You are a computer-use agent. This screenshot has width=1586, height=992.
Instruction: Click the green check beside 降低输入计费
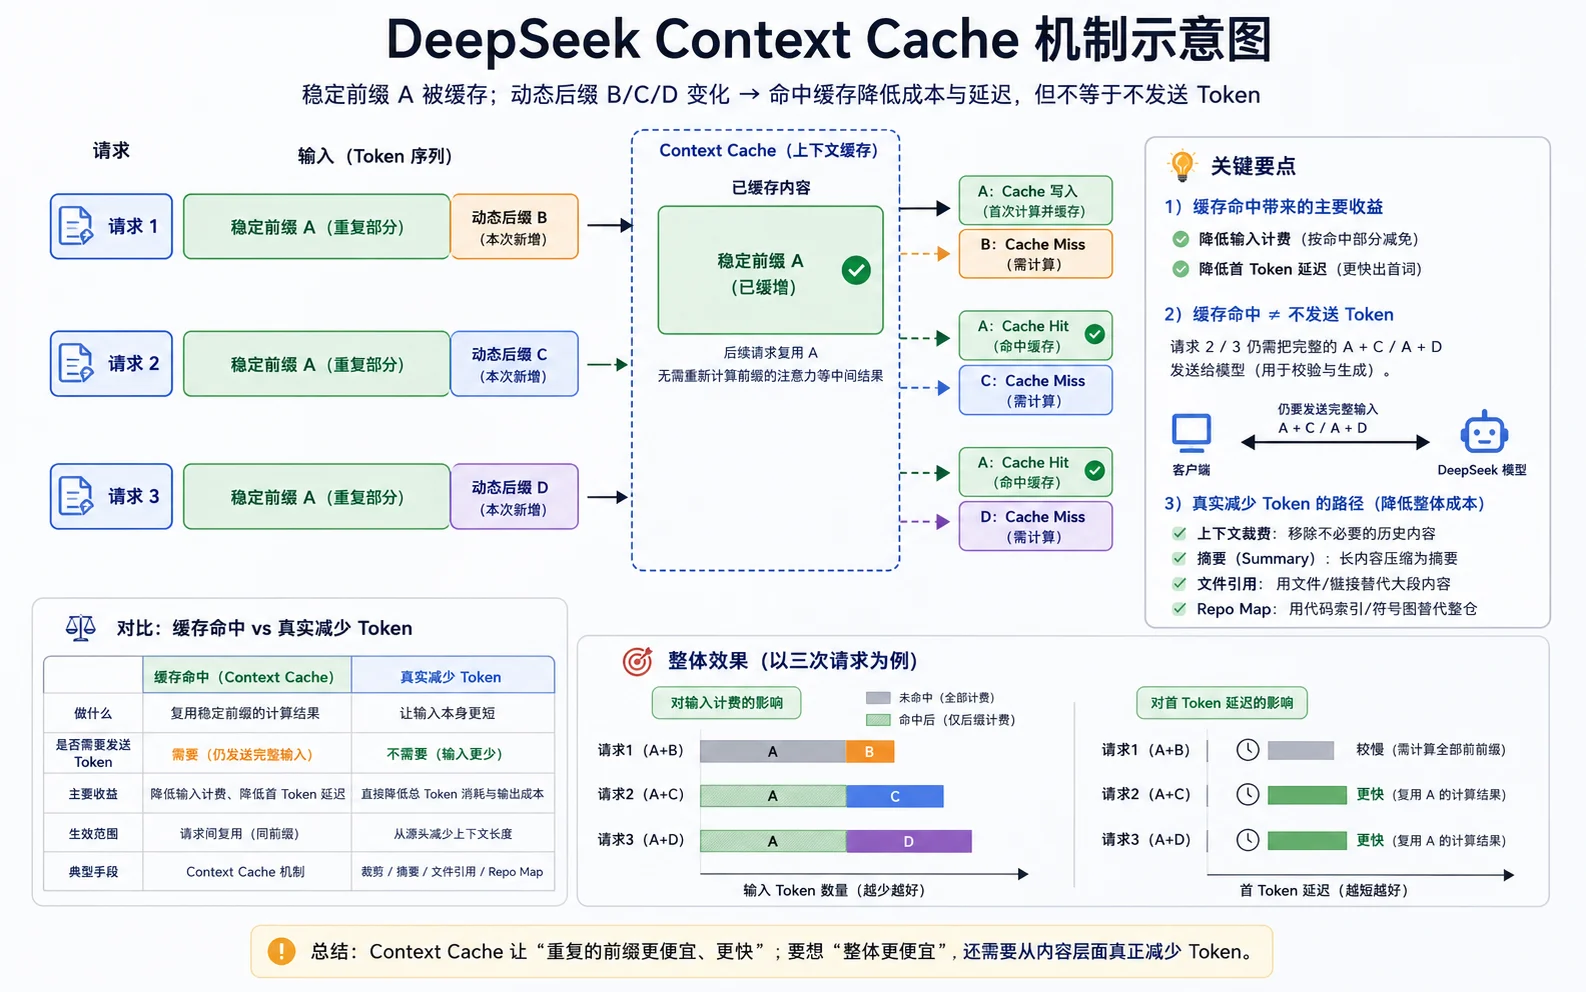(1181, 239)
